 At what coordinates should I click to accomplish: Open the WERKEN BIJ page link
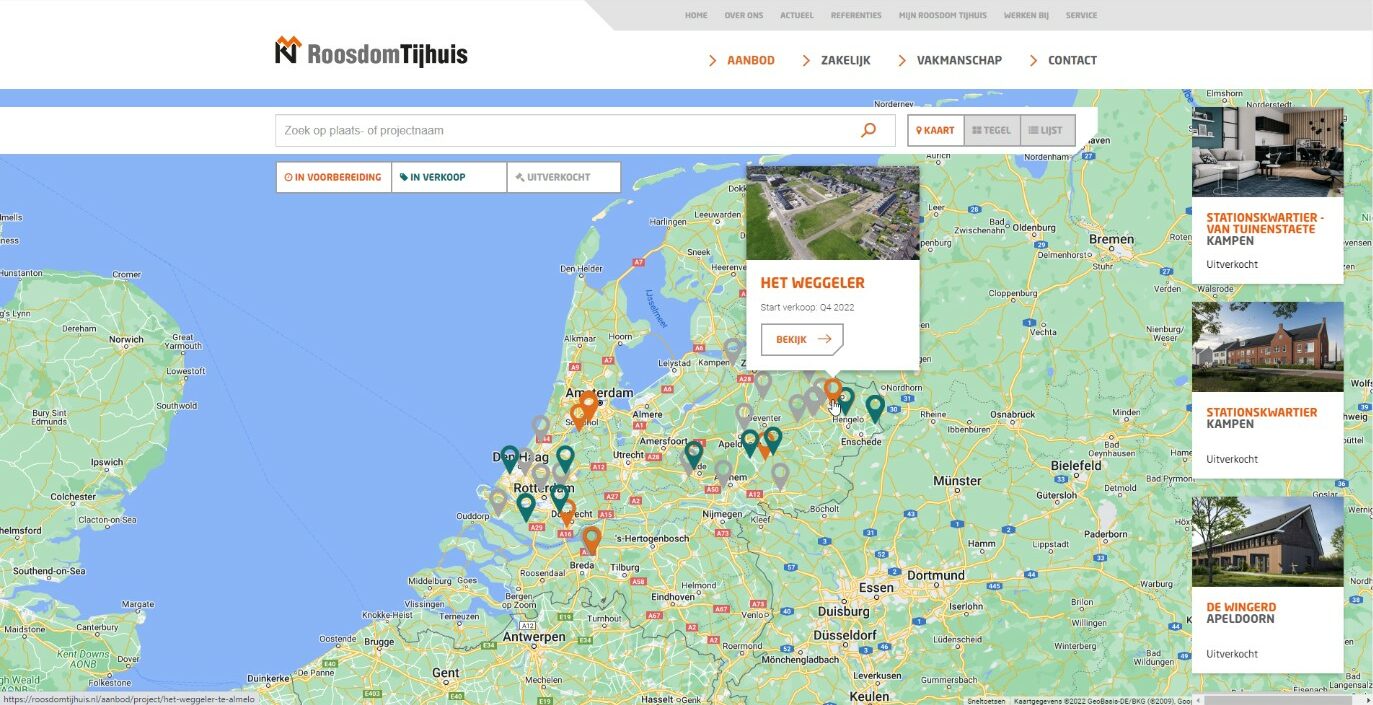point(1025,15)
